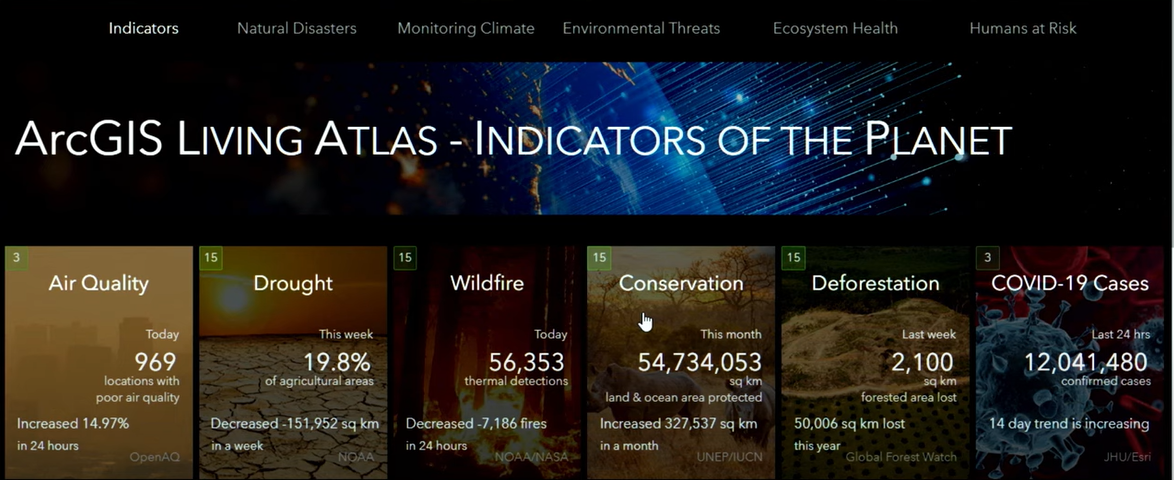Click the 15 badge on Conservation card
This screenshot has width=1174, height=480.
599,258
